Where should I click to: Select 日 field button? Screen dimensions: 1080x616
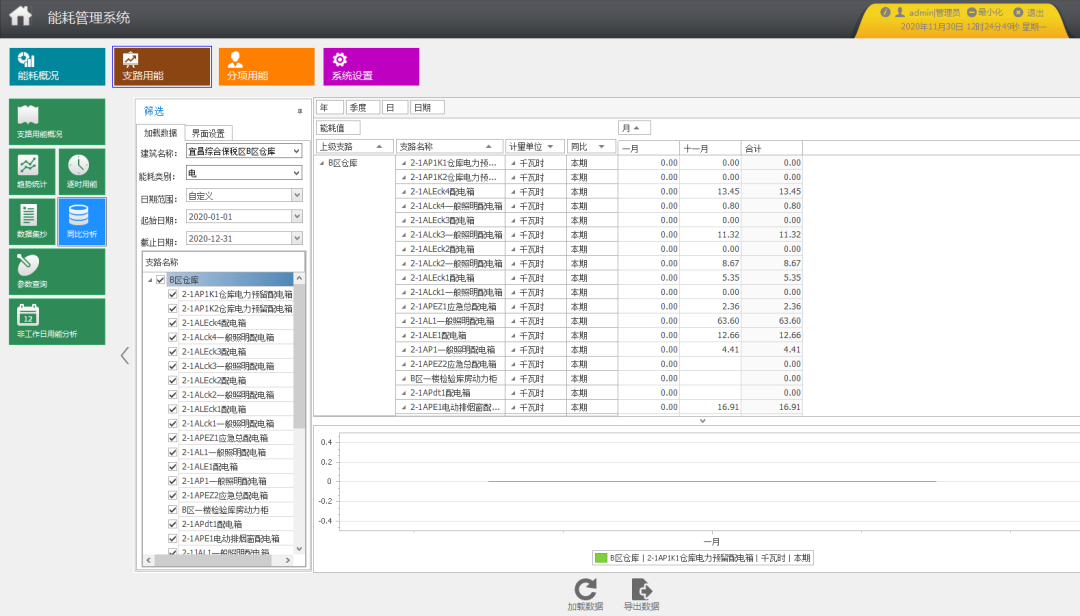[x=395, y=107]
